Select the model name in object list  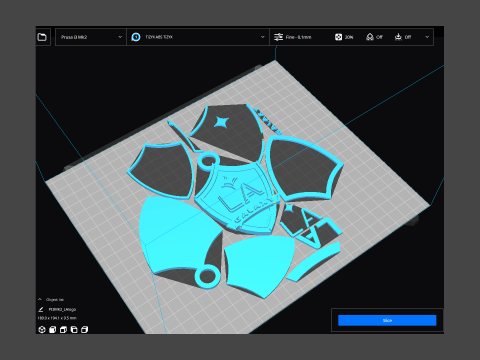point(62,309)
